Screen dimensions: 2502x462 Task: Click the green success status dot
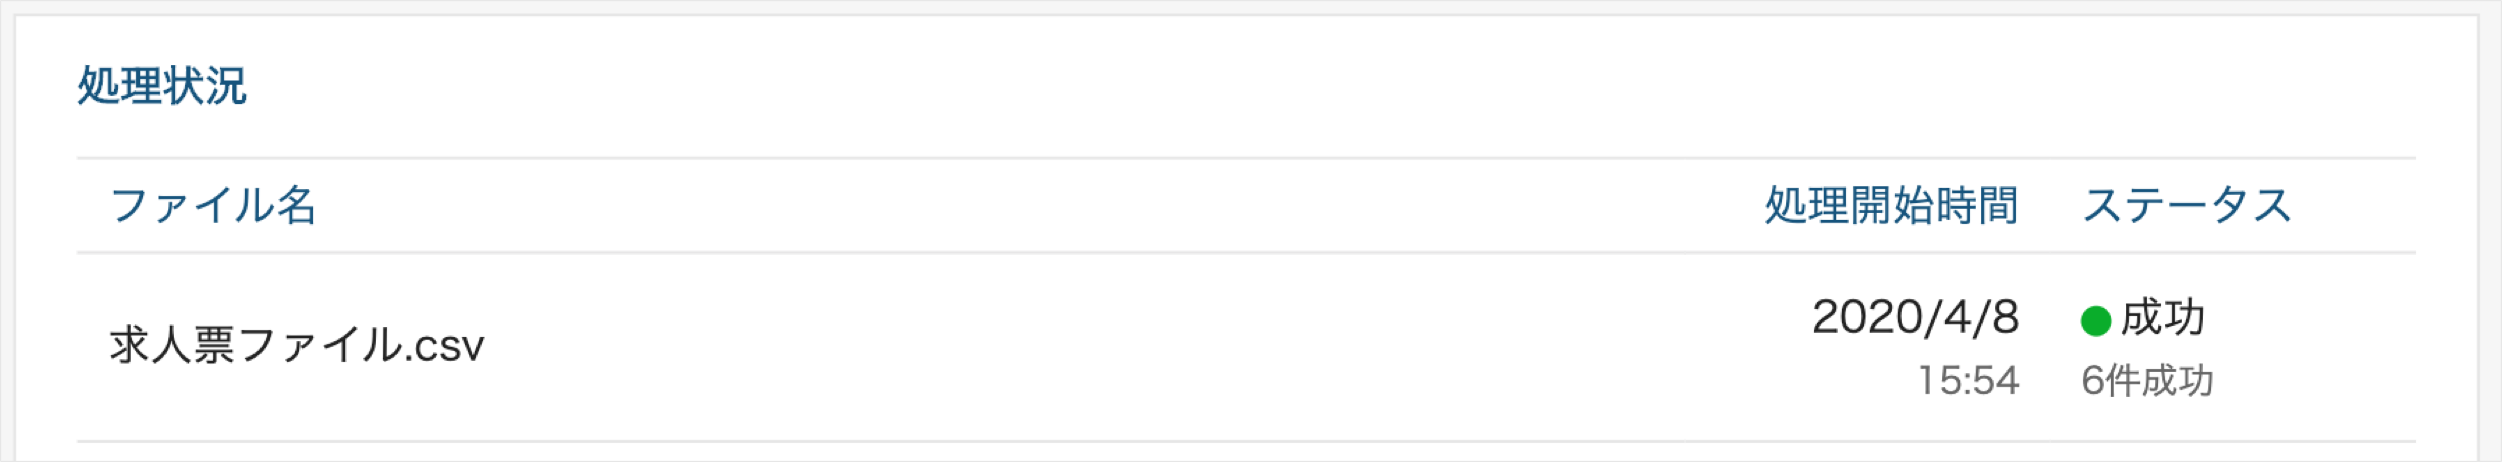2095,321
